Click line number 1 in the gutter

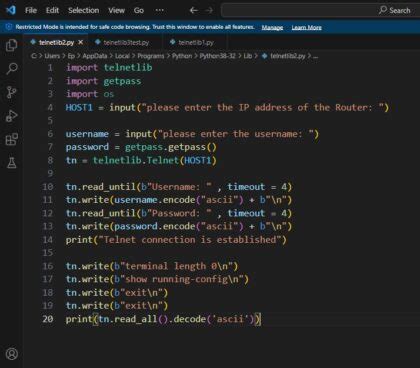pyautogui.click(x=50, y=68)
